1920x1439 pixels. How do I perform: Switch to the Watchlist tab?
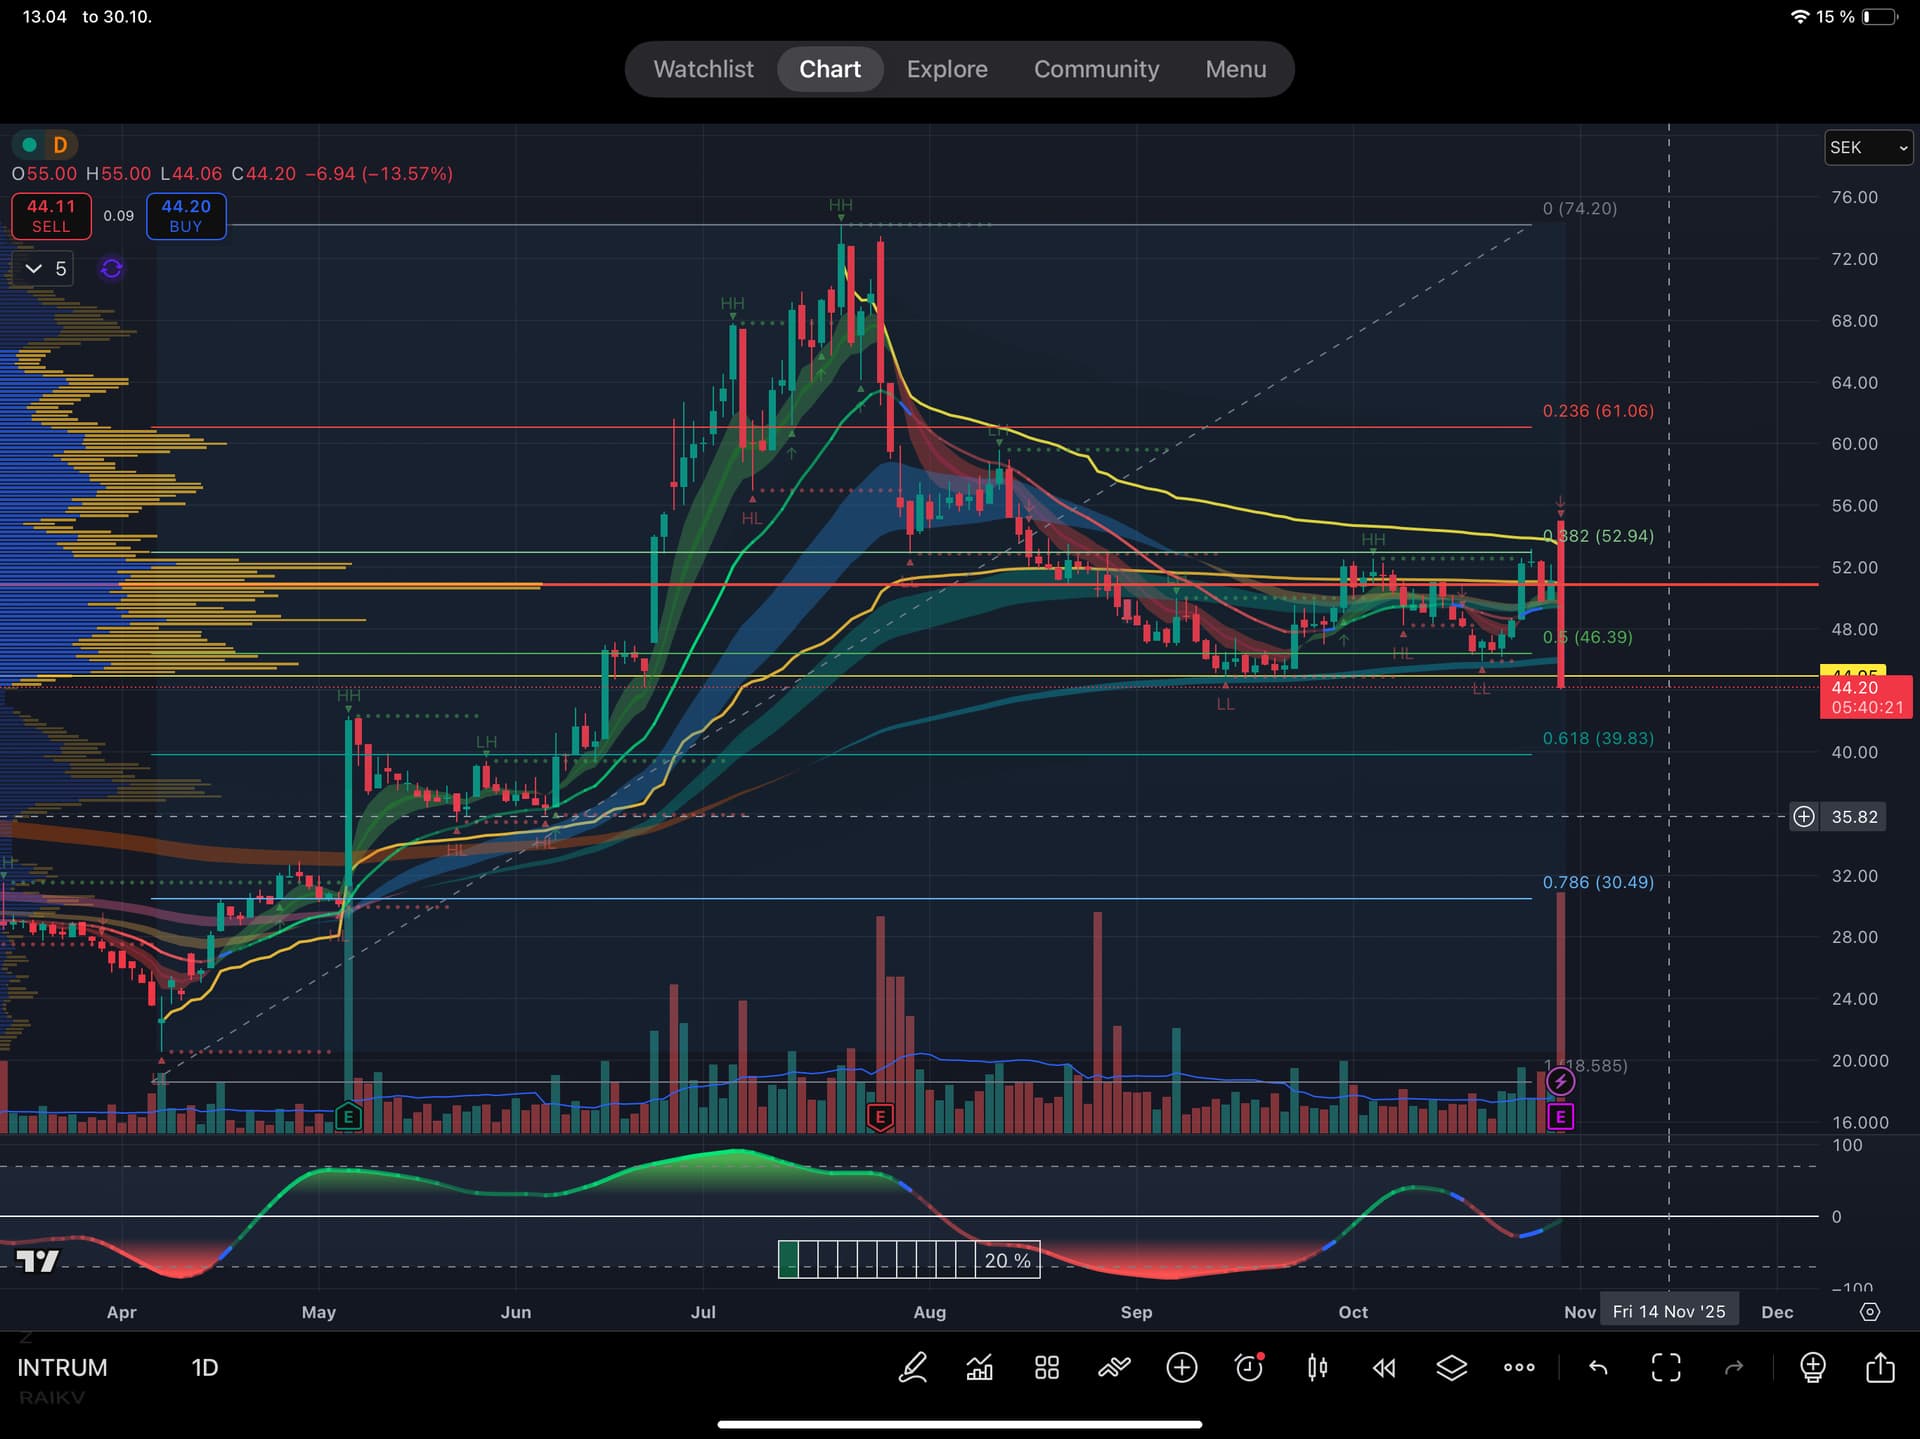[703, 69]
